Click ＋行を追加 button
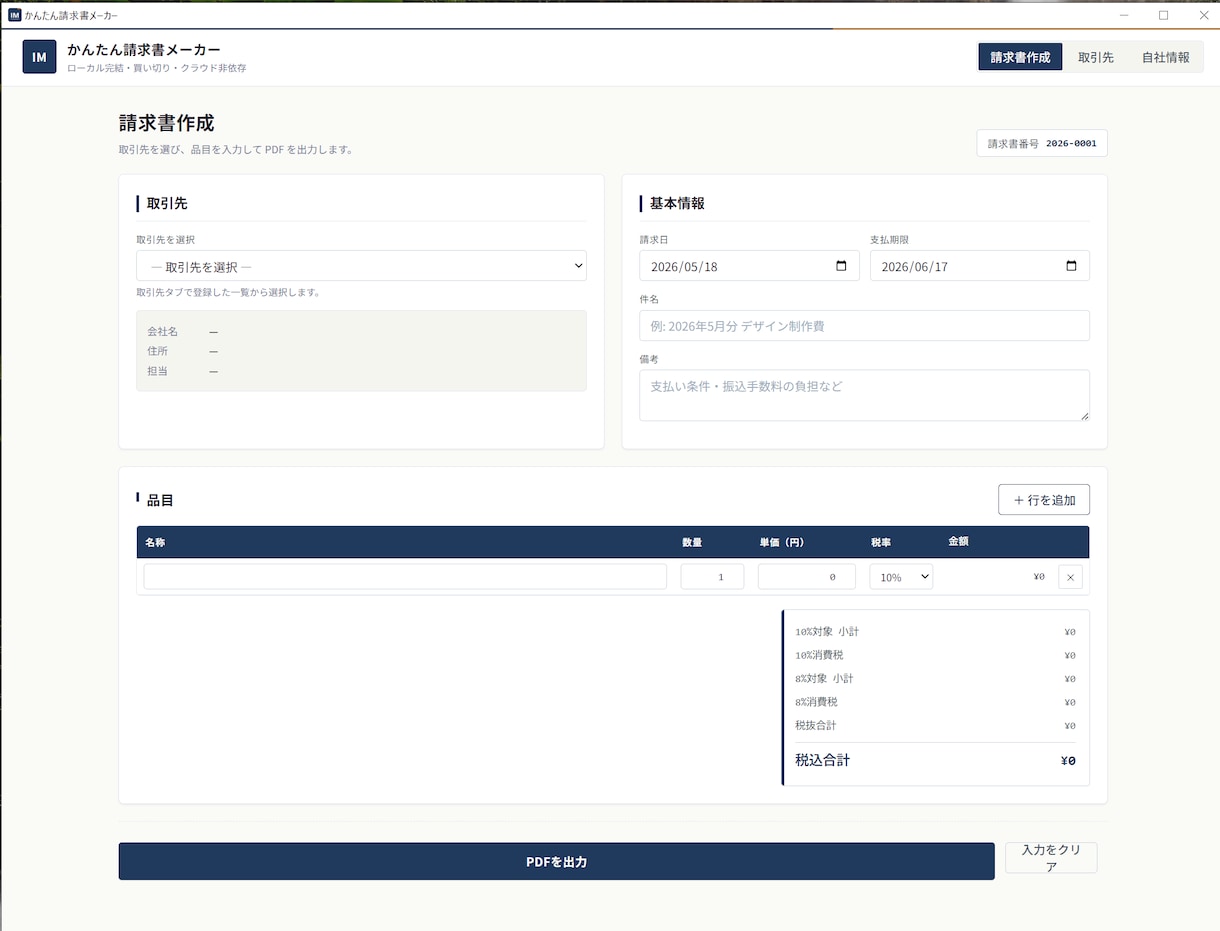This screenshot has height=931, width=1220. [x=1044, y=500]
